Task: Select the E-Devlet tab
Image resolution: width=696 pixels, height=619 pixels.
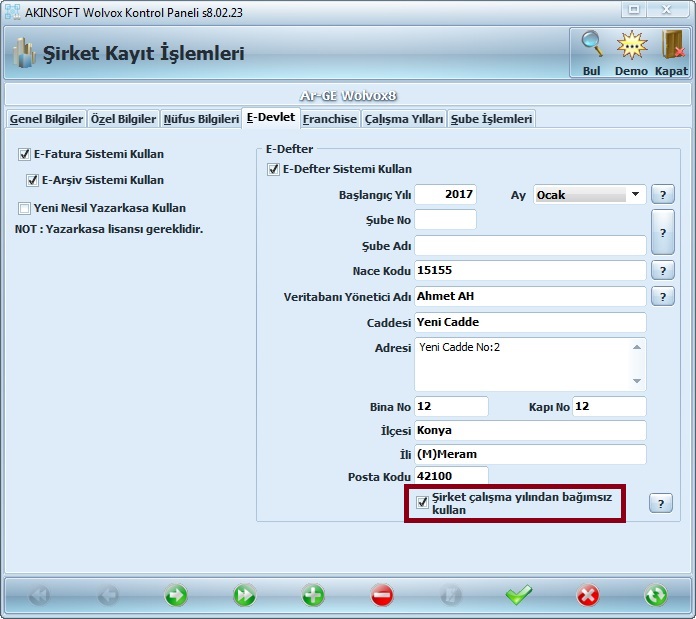Action: click(271, 118)
